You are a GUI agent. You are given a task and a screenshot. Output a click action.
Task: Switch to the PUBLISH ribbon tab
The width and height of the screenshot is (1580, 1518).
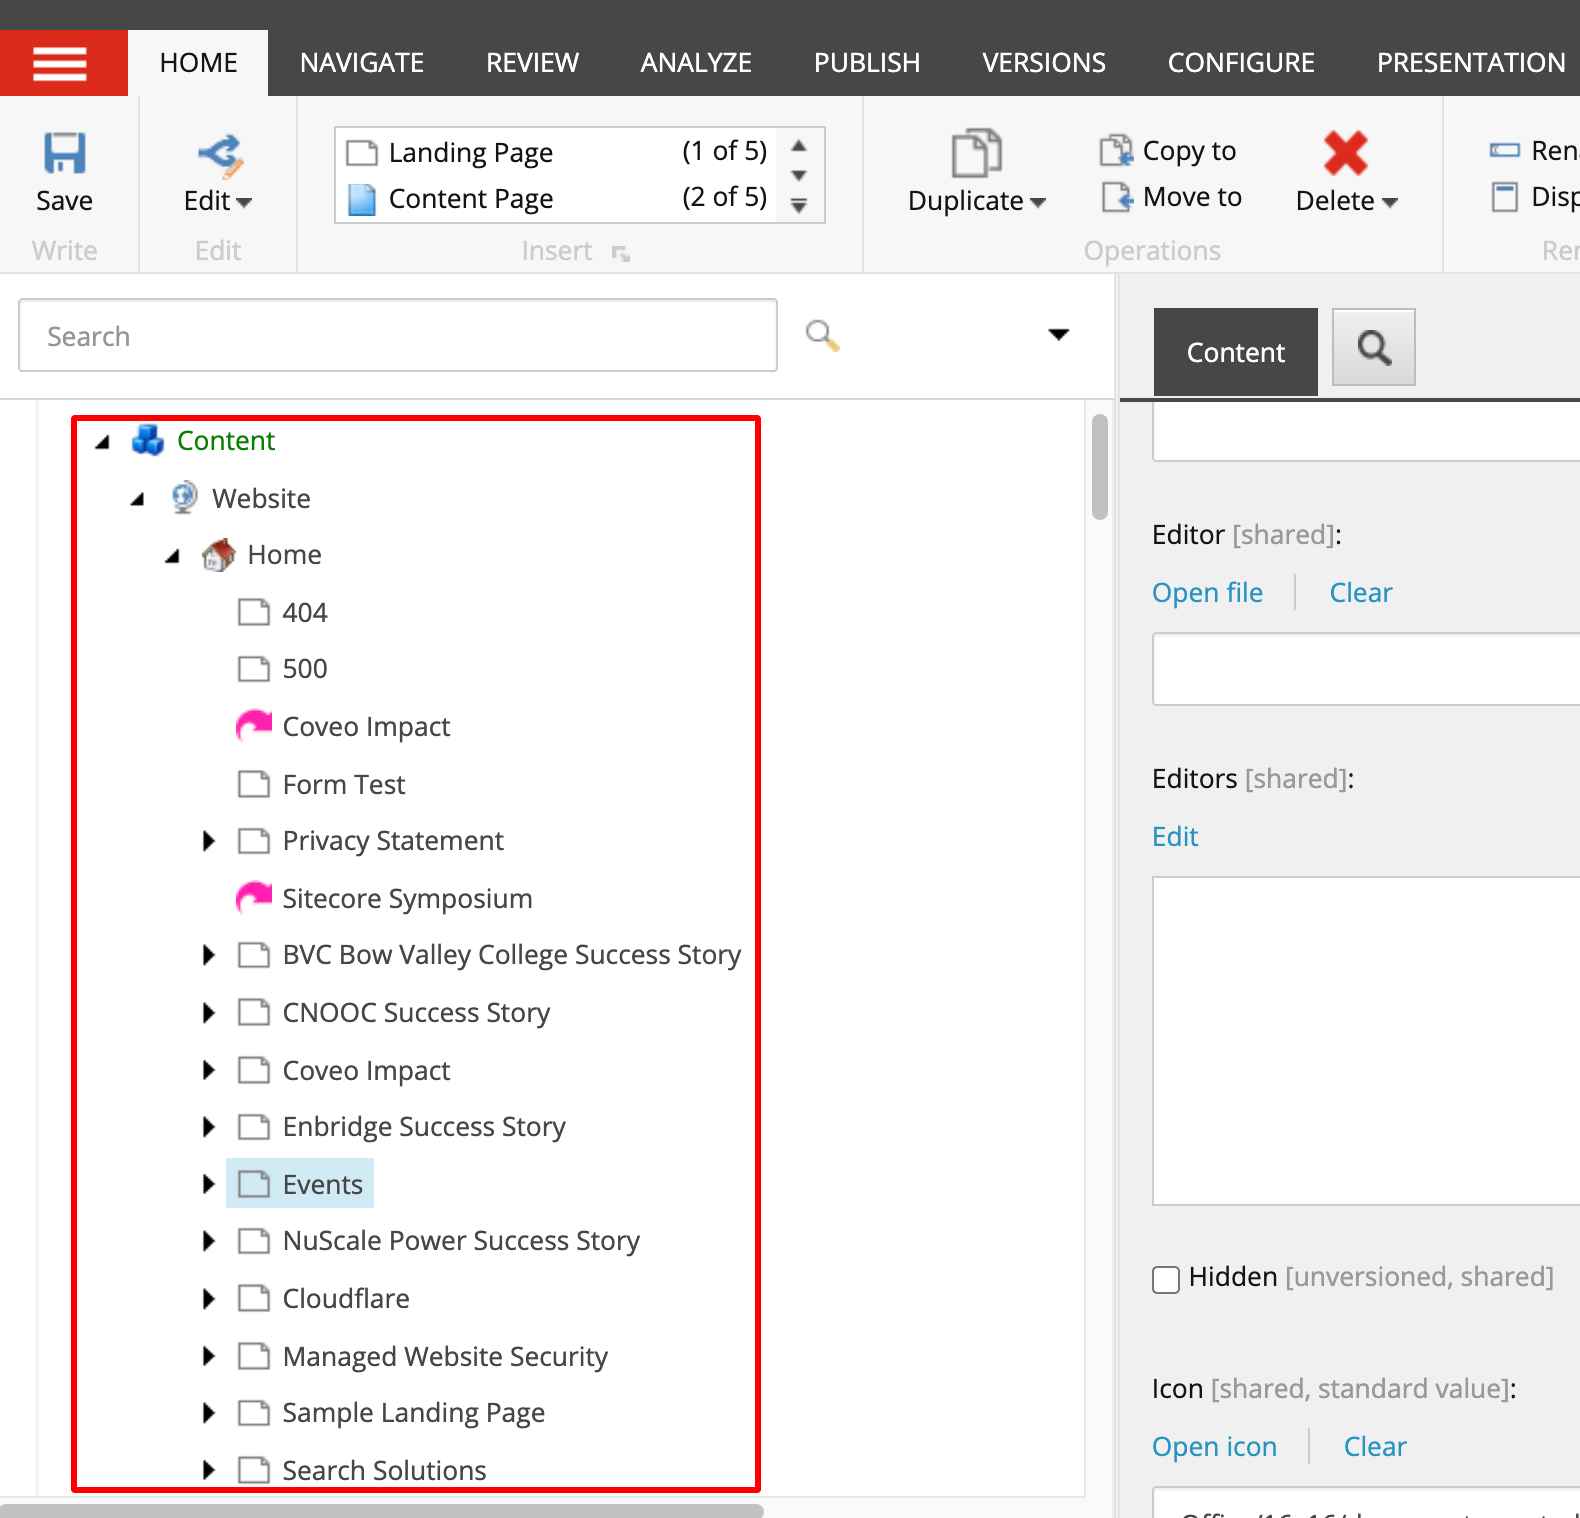pos(867,63)
